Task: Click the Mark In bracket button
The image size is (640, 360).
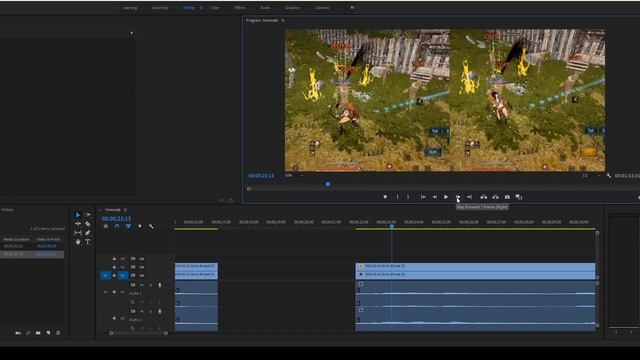Action: pos(397,197)
